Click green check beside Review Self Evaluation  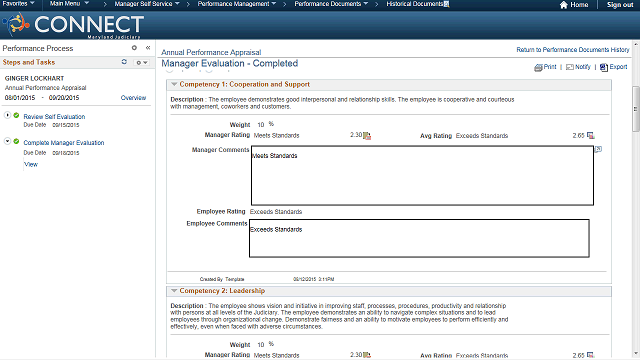[x=16, y=116]
